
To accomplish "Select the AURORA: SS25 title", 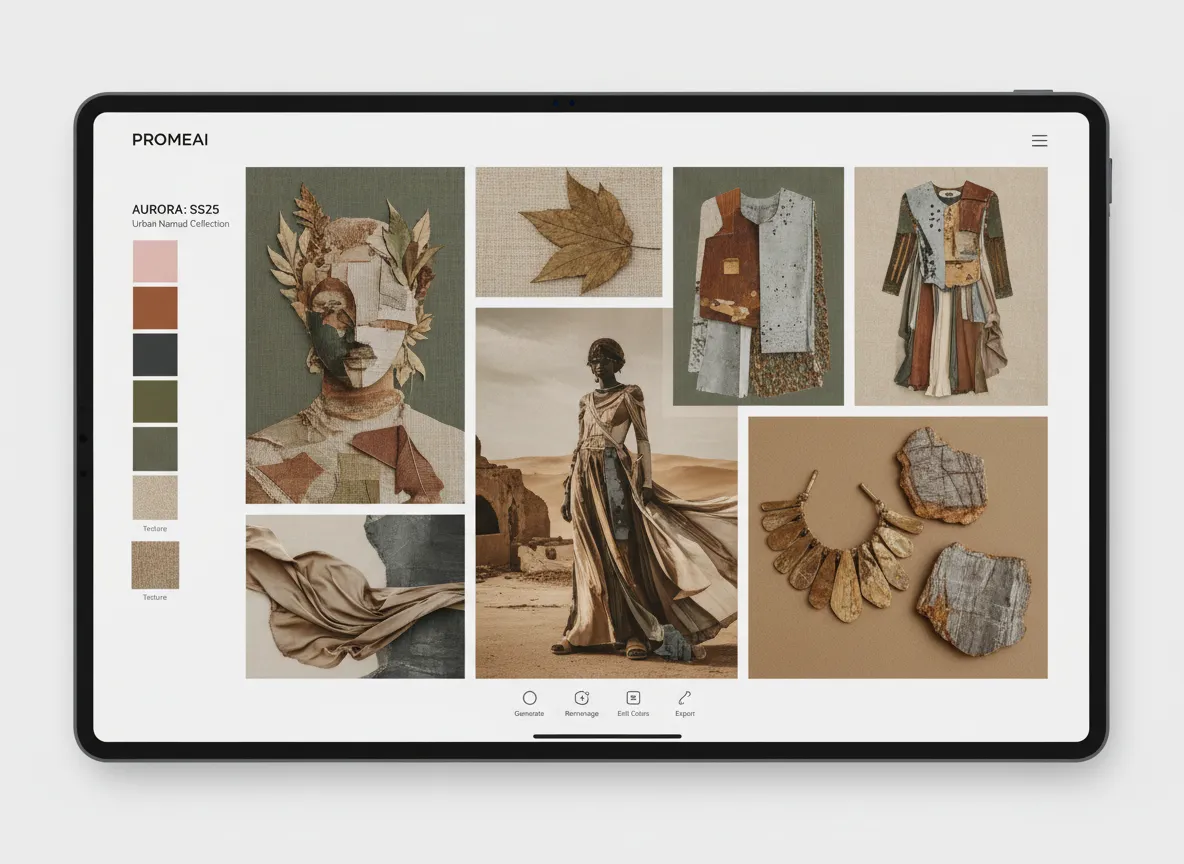I will coord(174,209).
